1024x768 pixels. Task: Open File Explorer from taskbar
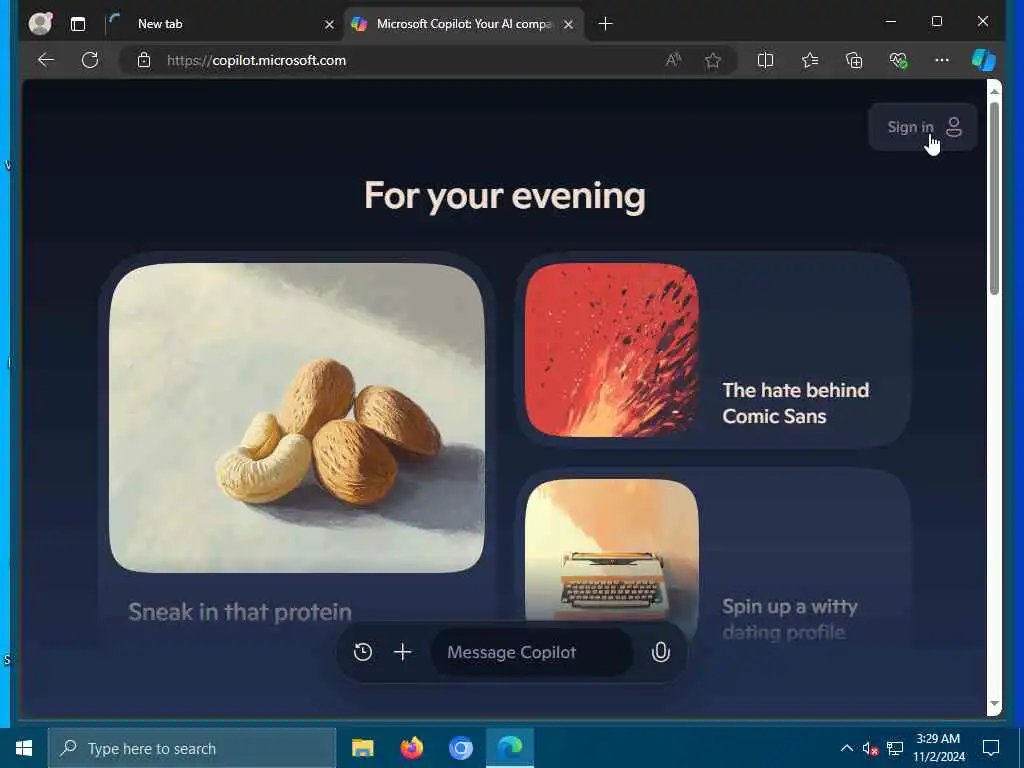click(x=362, y=748)
